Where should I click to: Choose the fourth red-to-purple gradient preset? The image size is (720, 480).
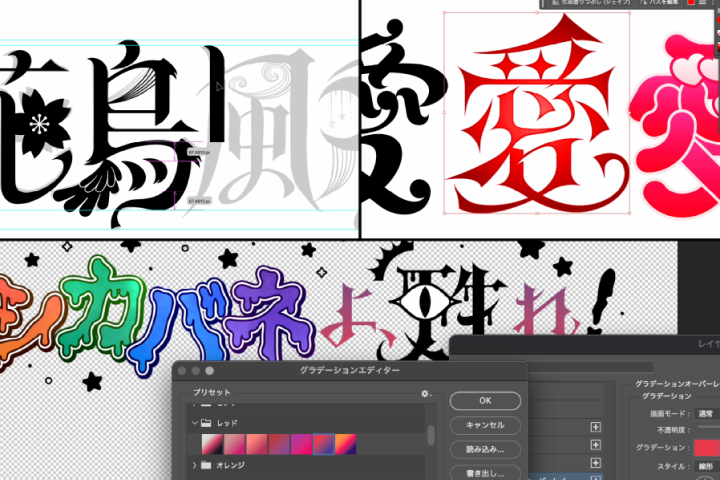[x=279, y=444]
